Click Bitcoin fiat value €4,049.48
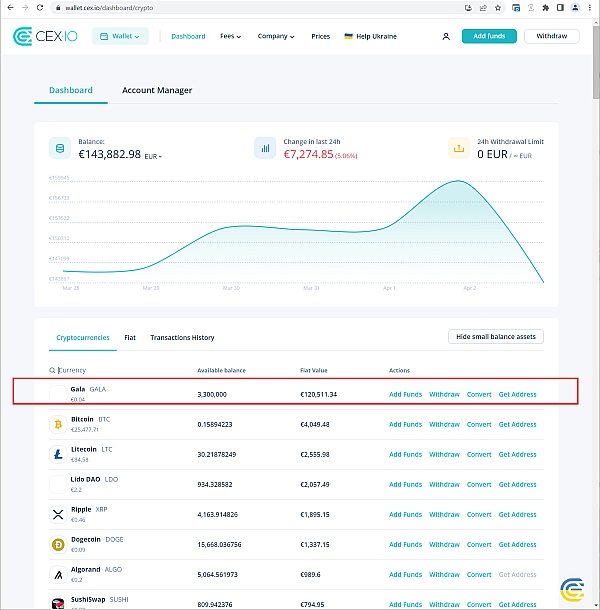This screenshot has height=610, width=600. pos(315,424)
